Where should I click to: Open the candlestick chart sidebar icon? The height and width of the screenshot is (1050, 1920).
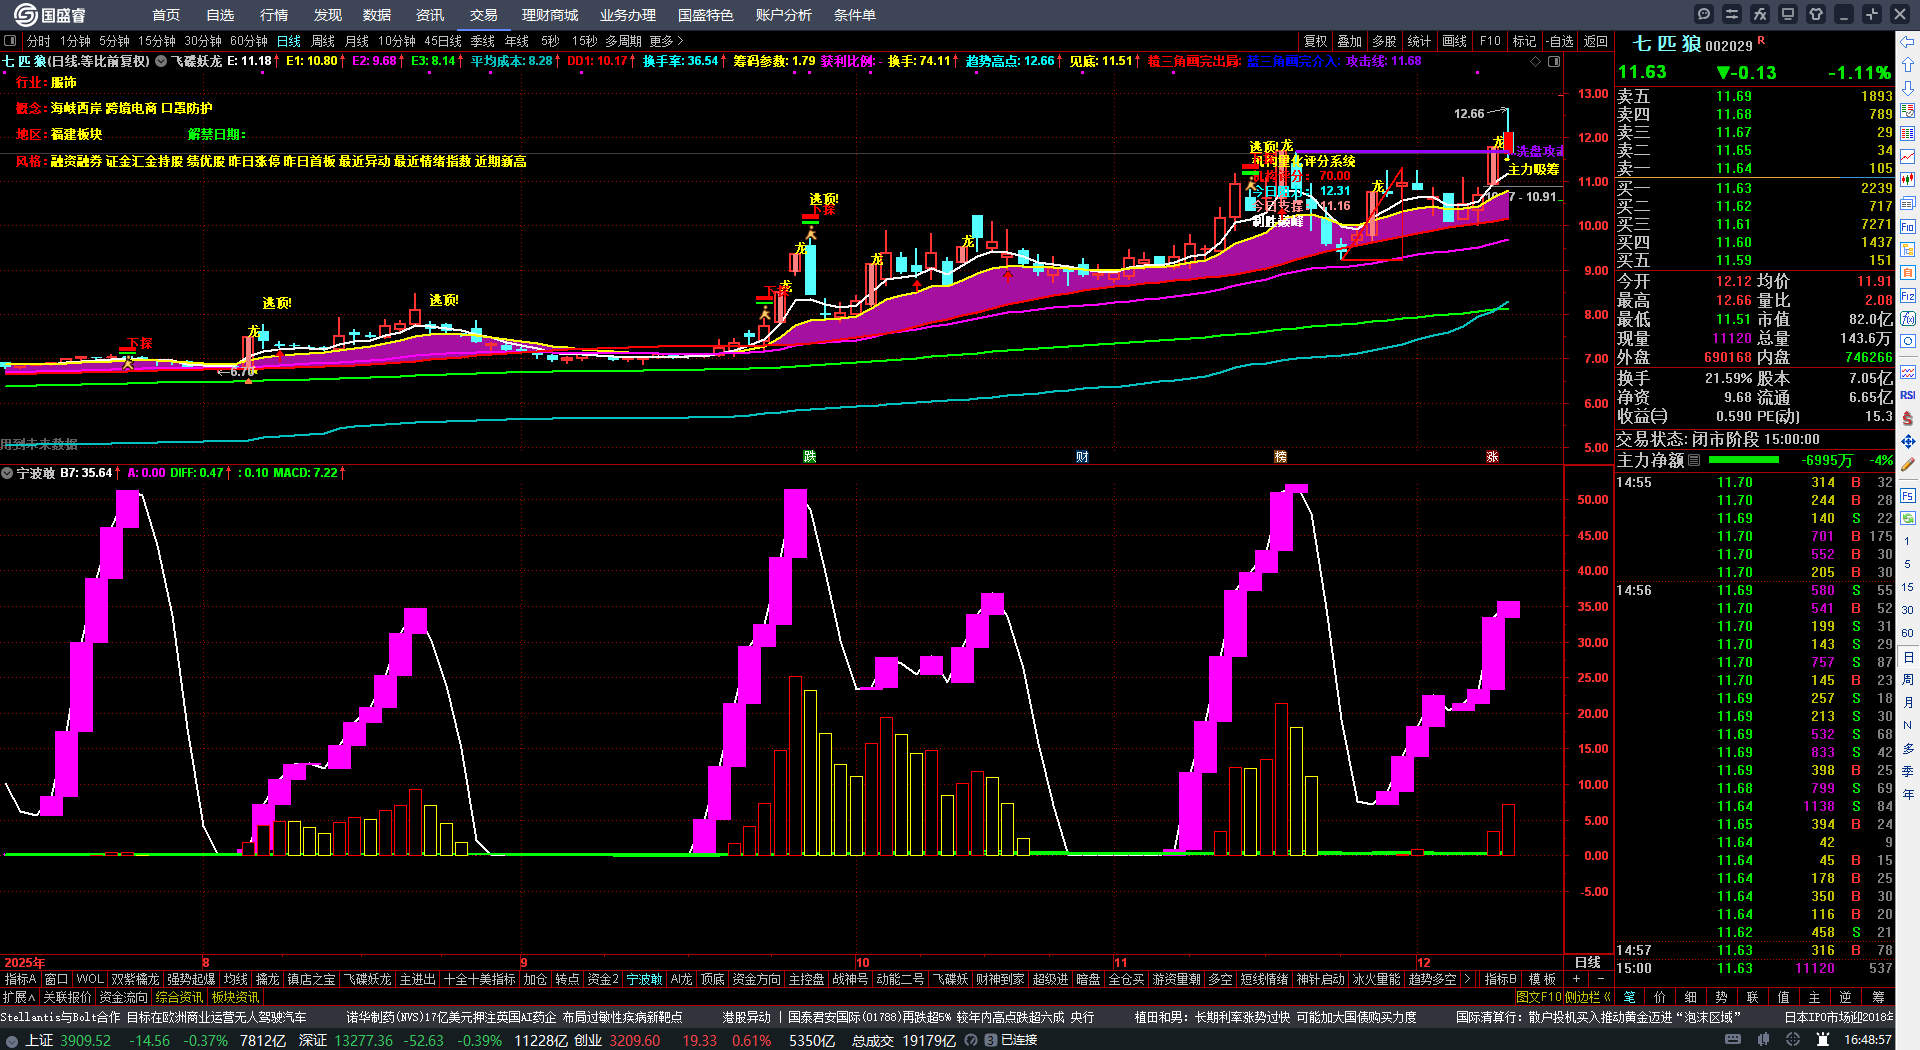[x=1908, y=180]
